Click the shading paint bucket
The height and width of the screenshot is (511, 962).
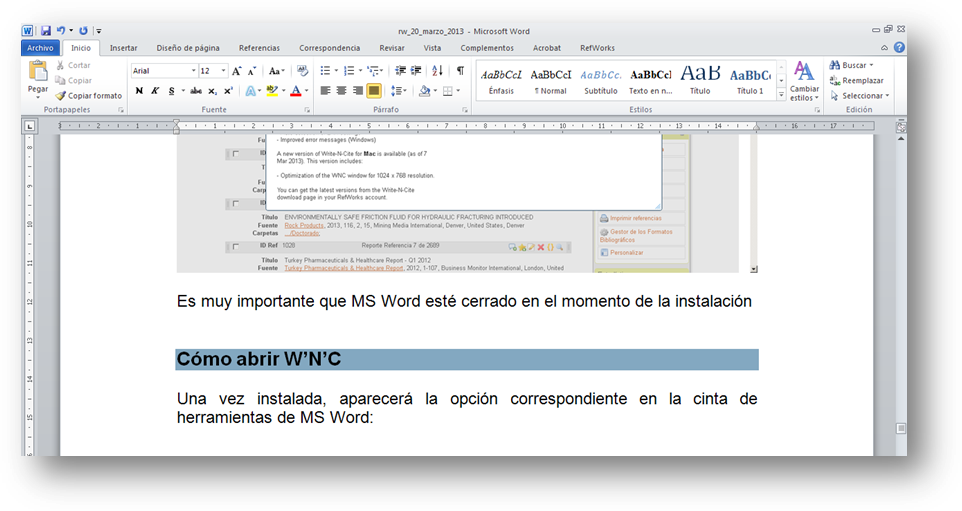[424, 91]
